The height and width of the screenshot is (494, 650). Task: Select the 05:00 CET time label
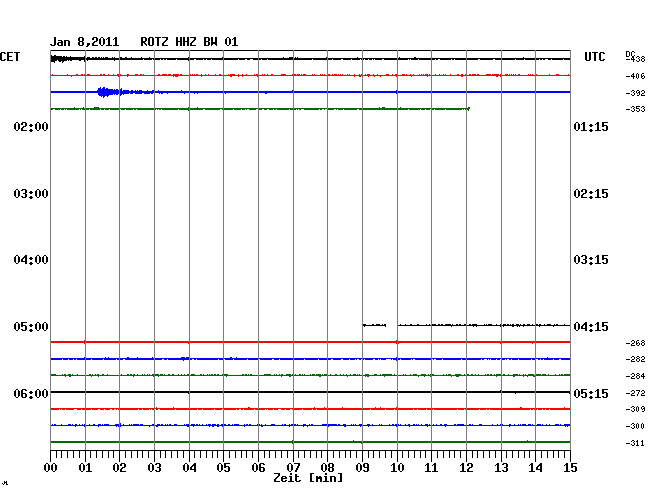point(31,327)
